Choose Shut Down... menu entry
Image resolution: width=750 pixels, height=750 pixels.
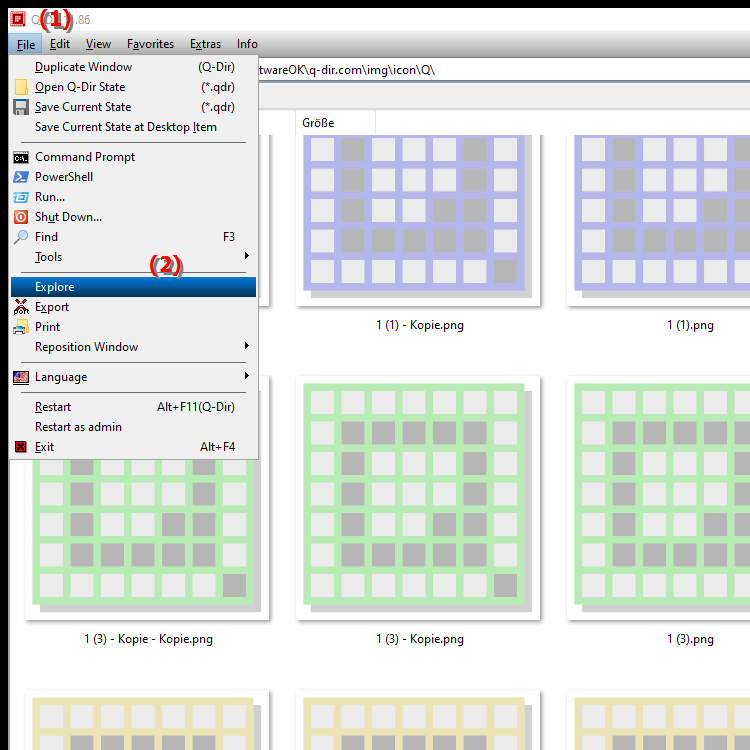133,217
